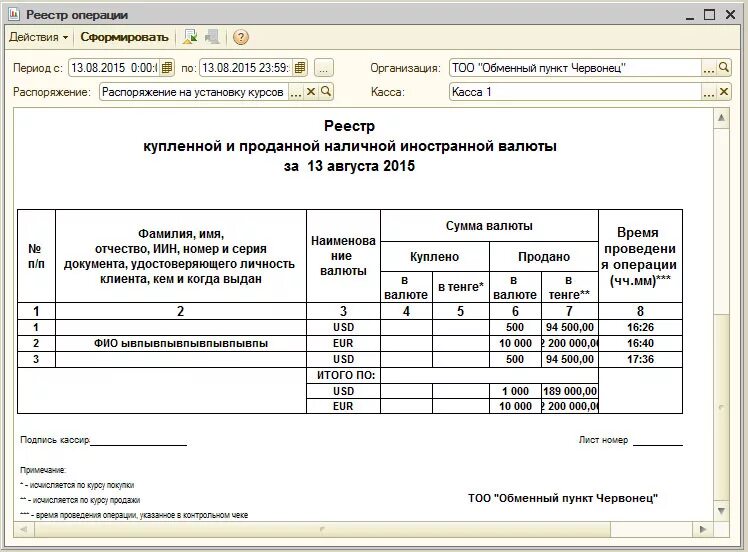Clear the Касса field with X
The height and width of the screenshot is (552, 748).
(724, 91)
